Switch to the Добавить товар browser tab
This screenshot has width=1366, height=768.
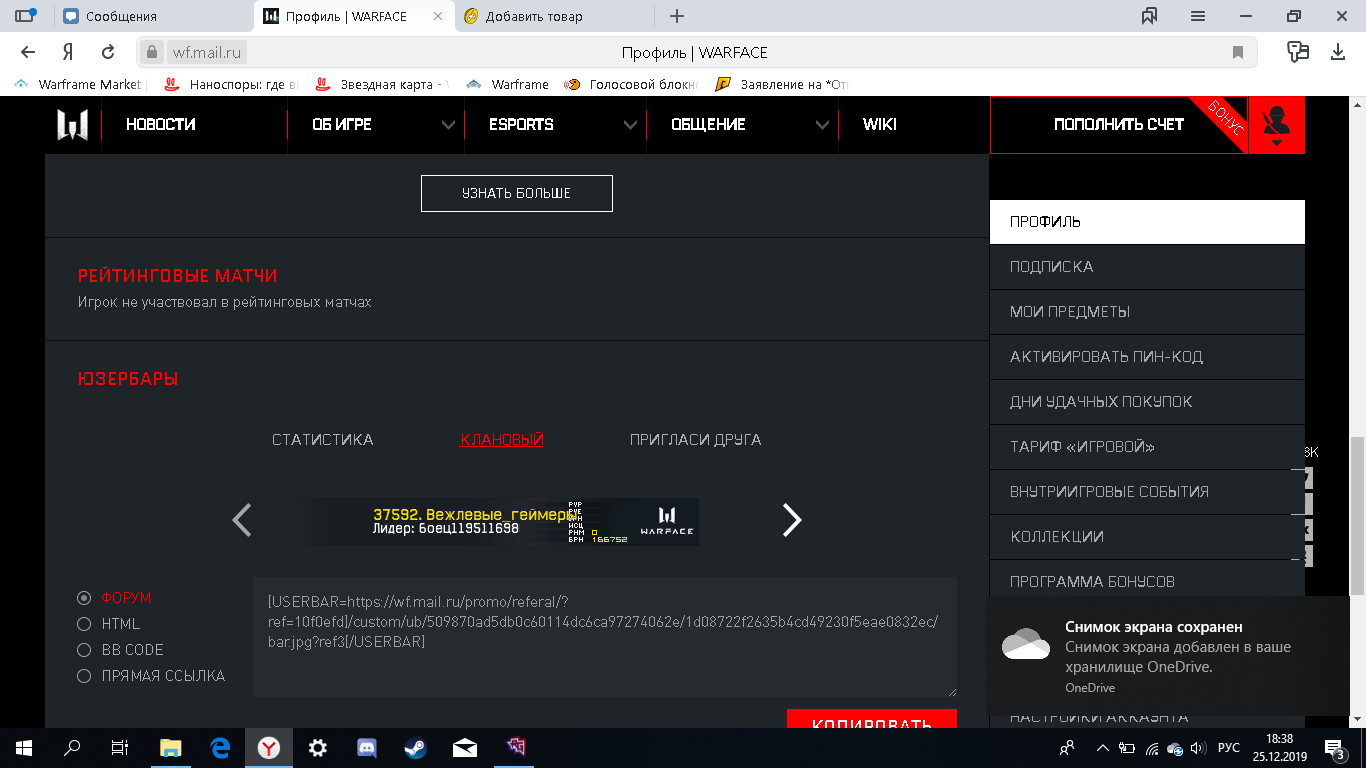pos(556,16)
